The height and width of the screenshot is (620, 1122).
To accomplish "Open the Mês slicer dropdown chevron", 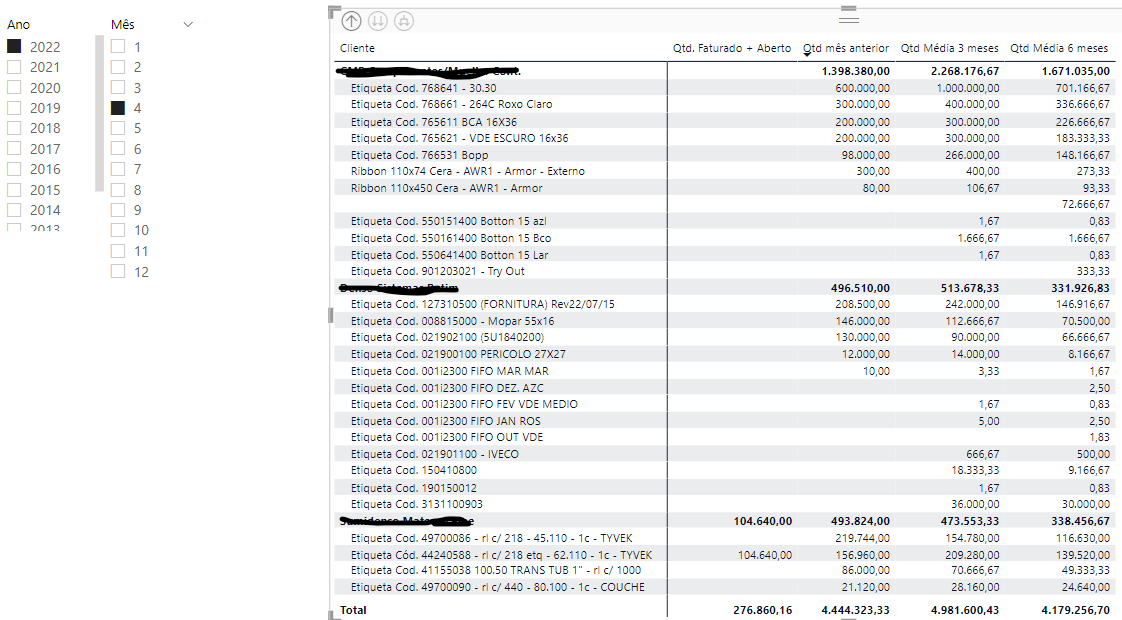I will (x=188, y=24).
